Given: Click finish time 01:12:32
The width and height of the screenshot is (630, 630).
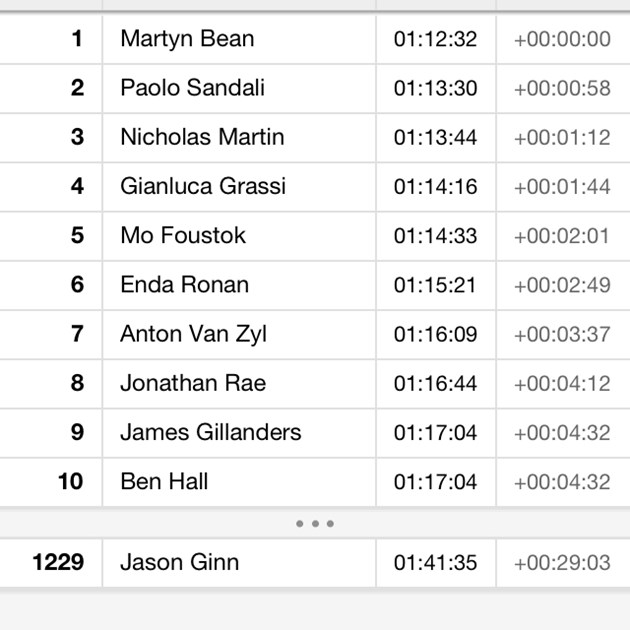Looking at the screenshot, I should [435, 39].
